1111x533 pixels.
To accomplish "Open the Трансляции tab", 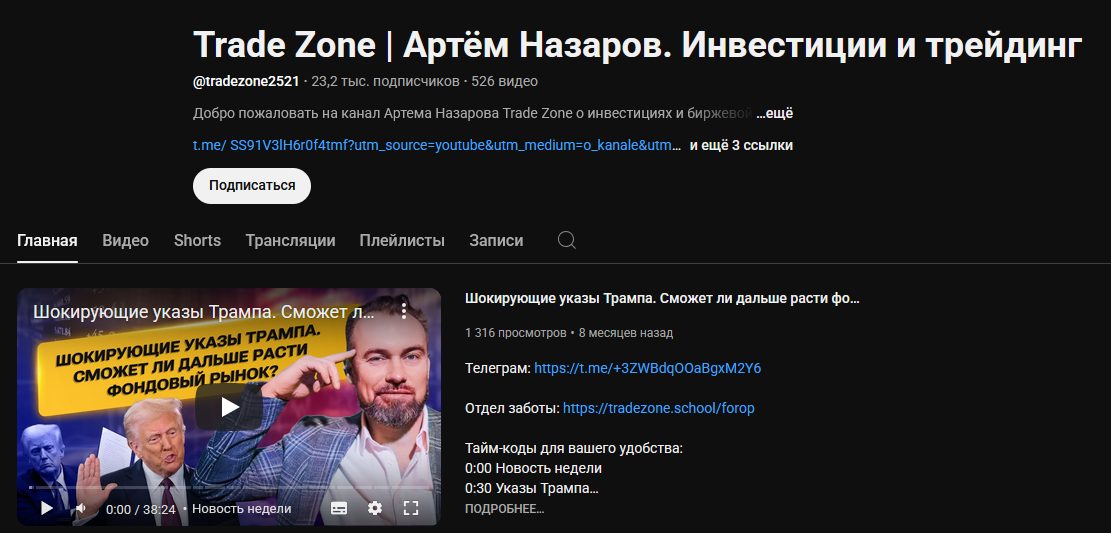I will pyautogui.click(x=291, y=240).
